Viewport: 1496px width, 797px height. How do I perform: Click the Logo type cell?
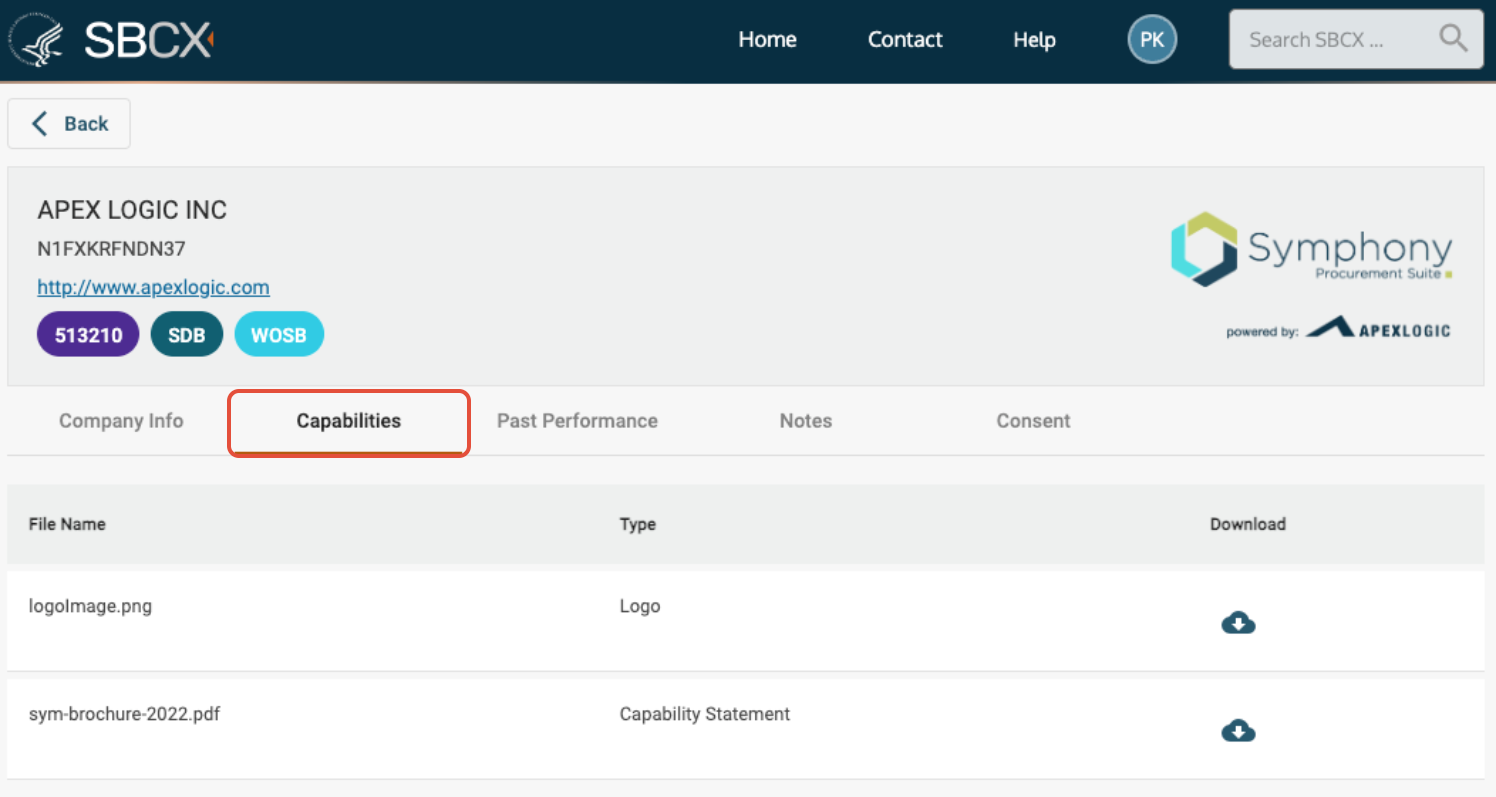tap(640, 606)
